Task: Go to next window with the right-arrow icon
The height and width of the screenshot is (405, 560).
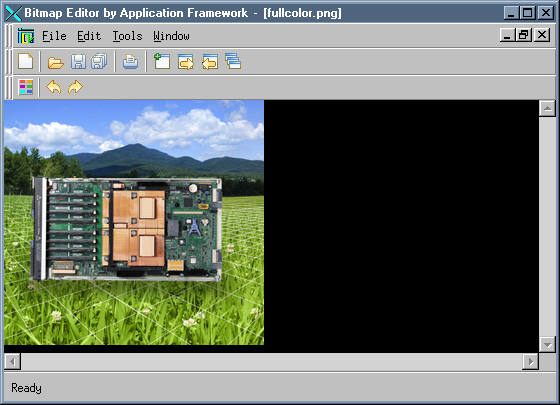Action: pyautogui.click(x=186, y=61)
